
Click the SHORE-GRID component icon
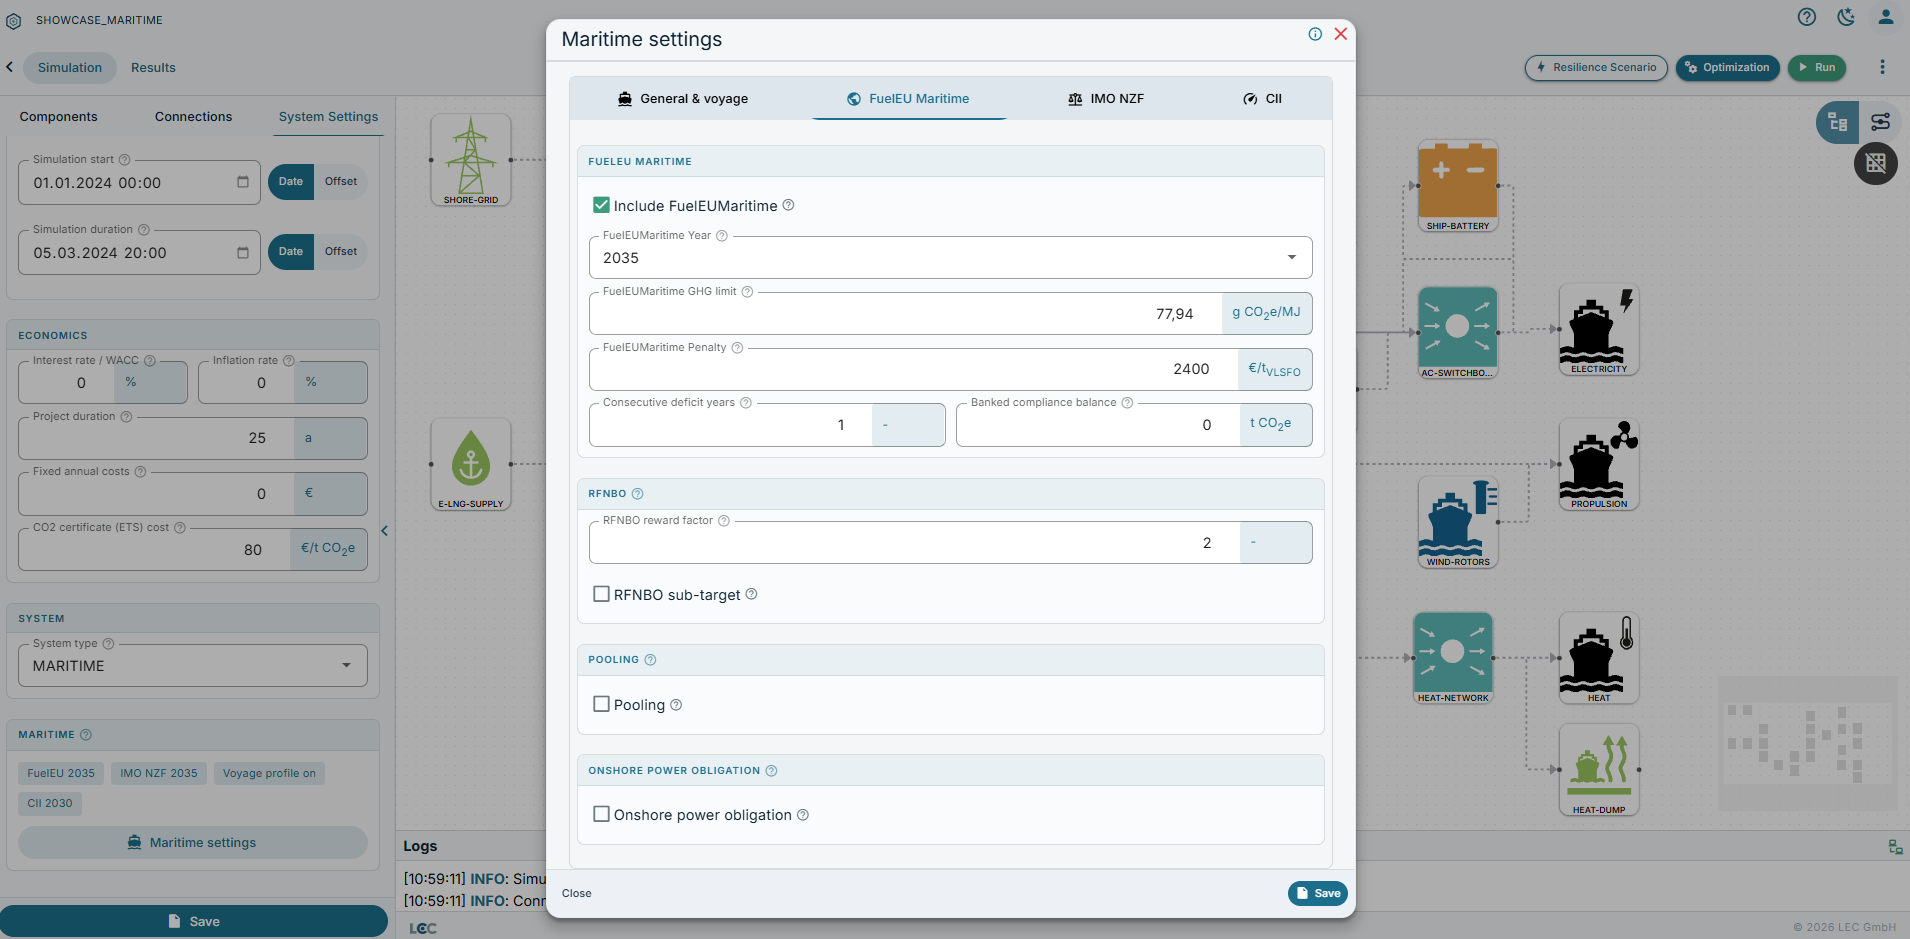click(471, 160)
